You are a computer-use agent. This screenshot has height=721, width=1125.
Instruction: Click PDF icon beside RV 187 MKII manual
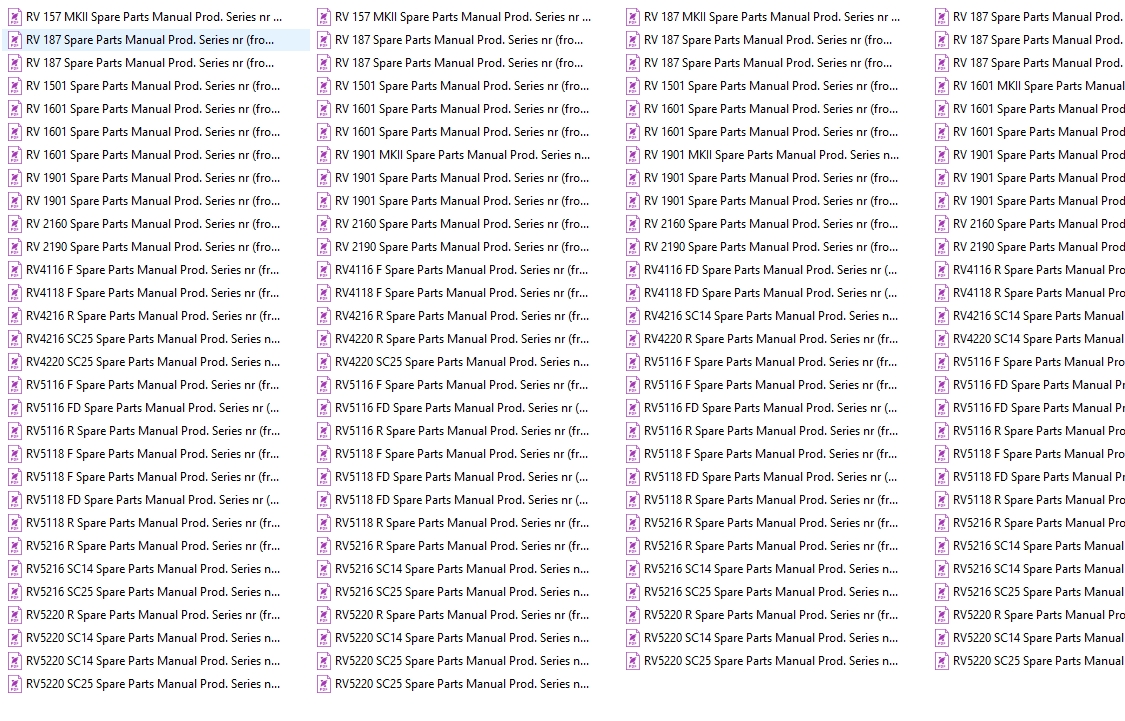tap(633, 17)
